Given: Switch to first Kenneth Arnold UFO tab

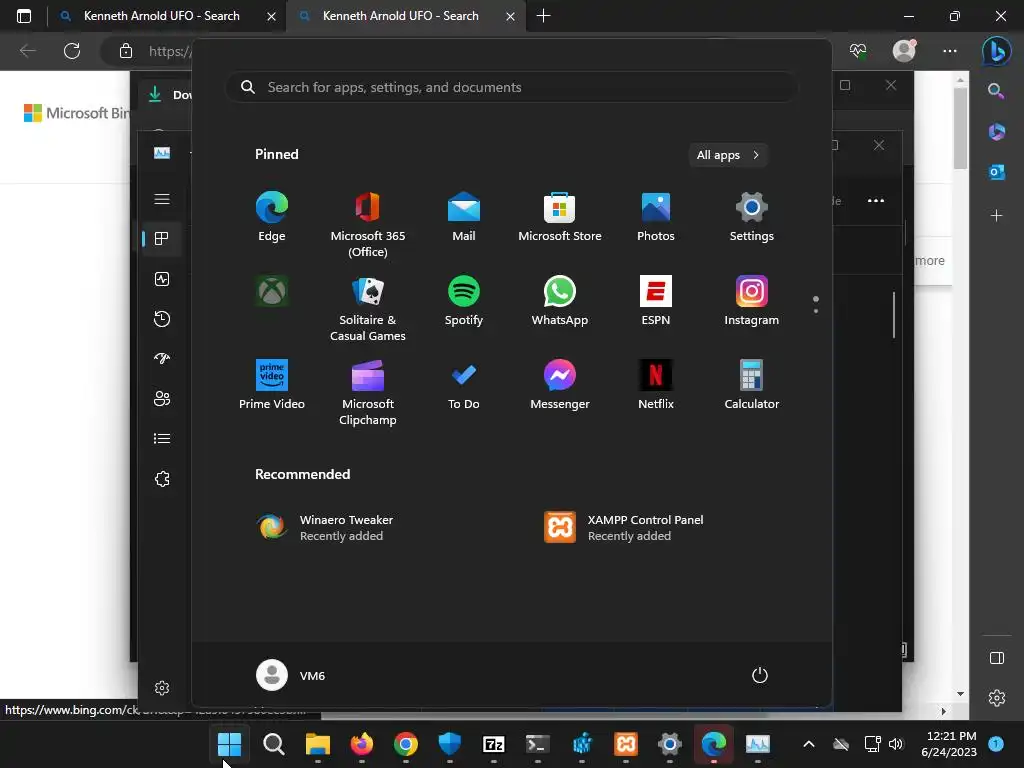Looking at the screenshot, I should [161, 16].
